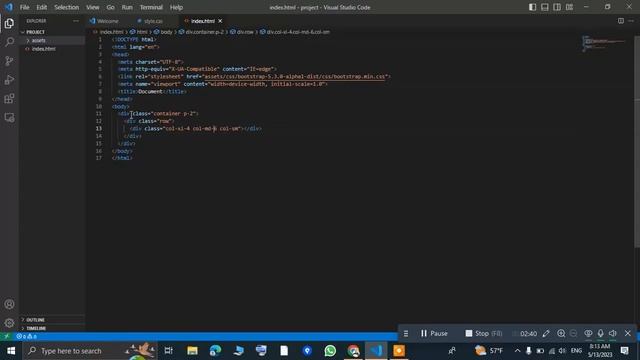Click the div.row breadcrumb
The width and height of the screenshot is (640, 360).
coord(242,32)
